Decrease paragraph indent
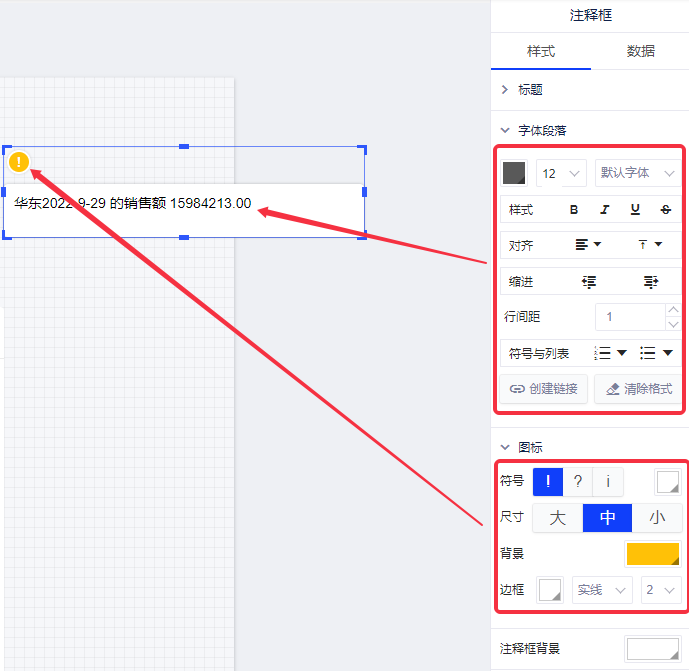Screen dimensions: 689x671 coord(589,282)
